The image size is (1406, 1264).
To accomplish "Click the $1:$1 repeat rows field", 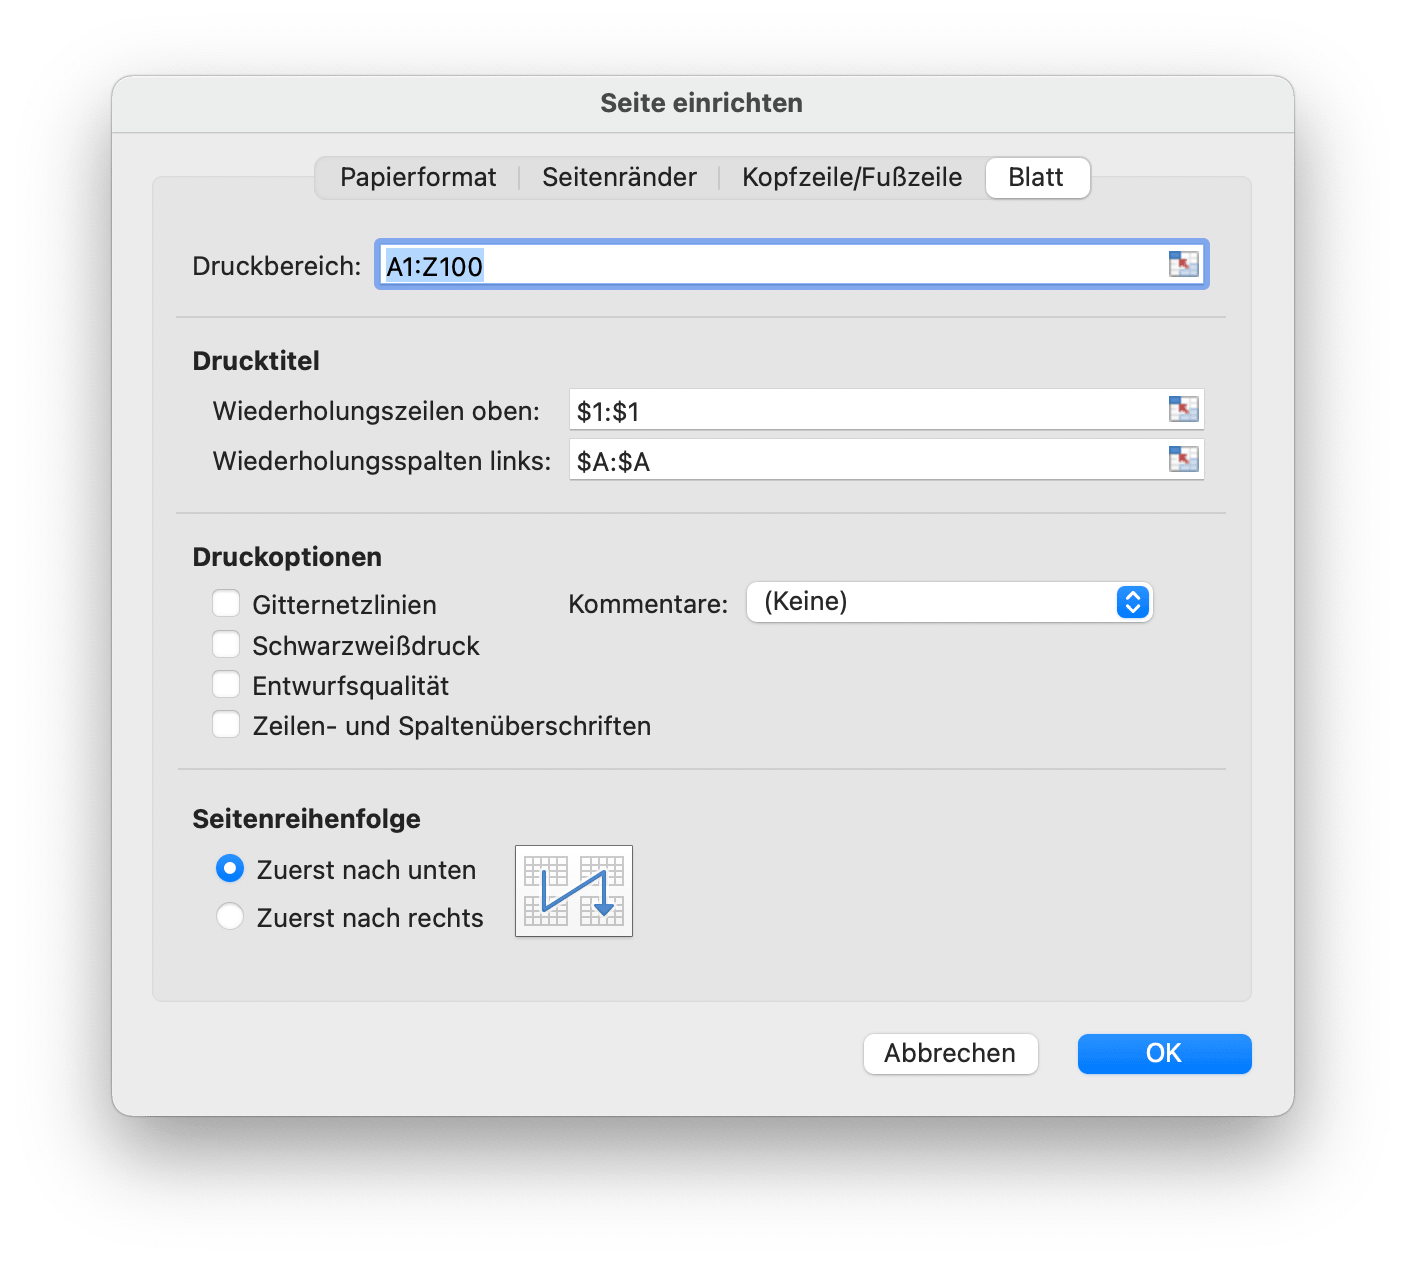I will (x=850, y=409).
